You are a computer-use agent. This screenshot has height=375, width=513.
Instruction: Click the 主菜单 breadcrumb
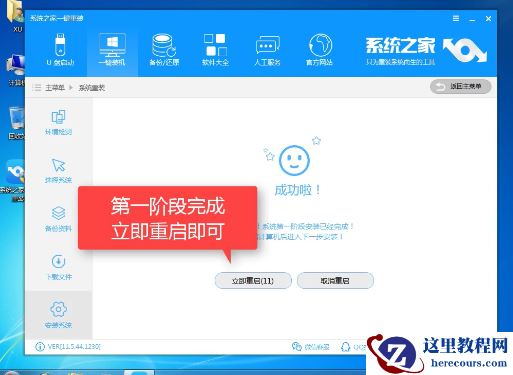point(55,88)
